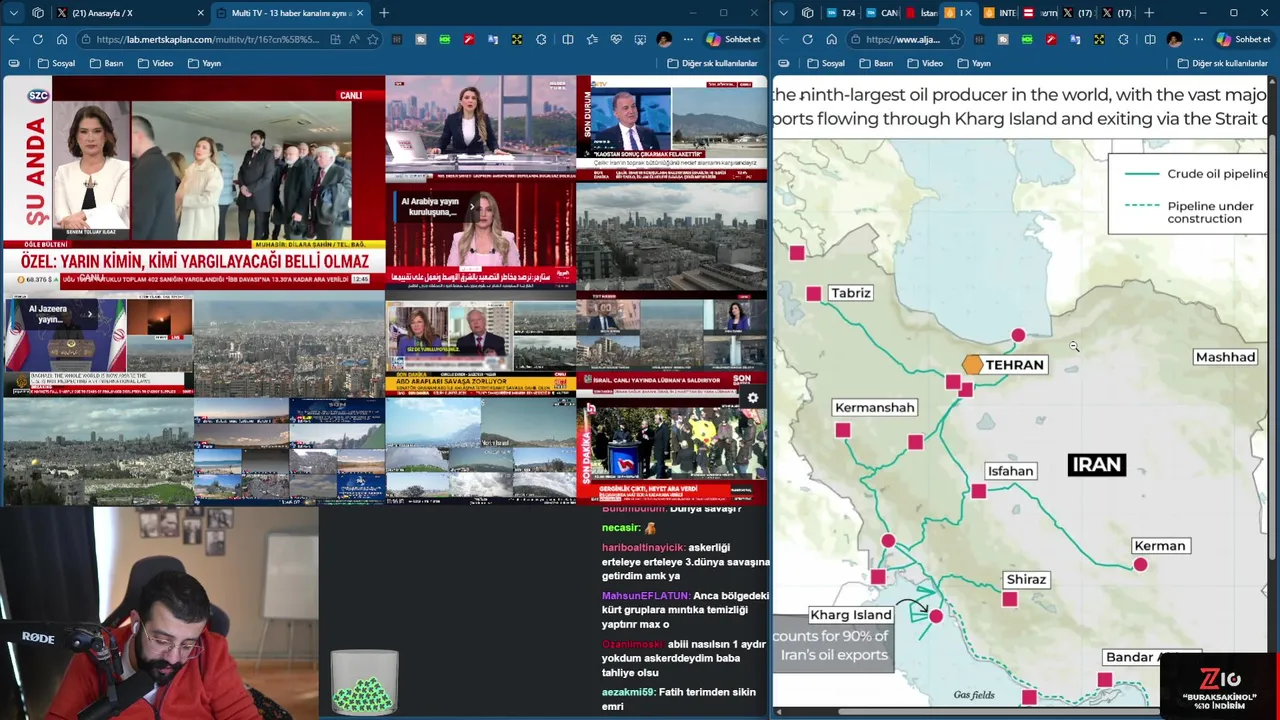Click Sohbet et Copilot button, left browser
The width and height of the screenshot is (1280, 720).
pyautogui.click(x=733, y=39)
